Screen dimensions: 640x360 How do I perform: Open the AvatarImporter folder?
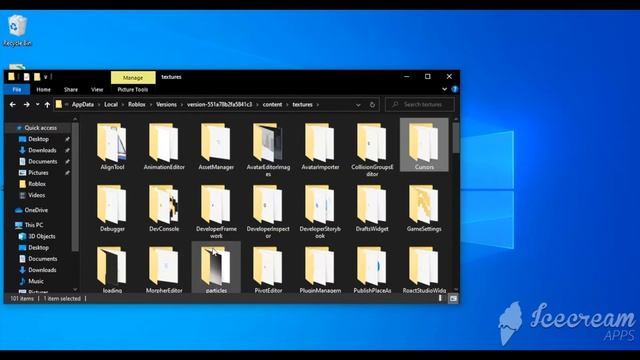click(320, 147)
